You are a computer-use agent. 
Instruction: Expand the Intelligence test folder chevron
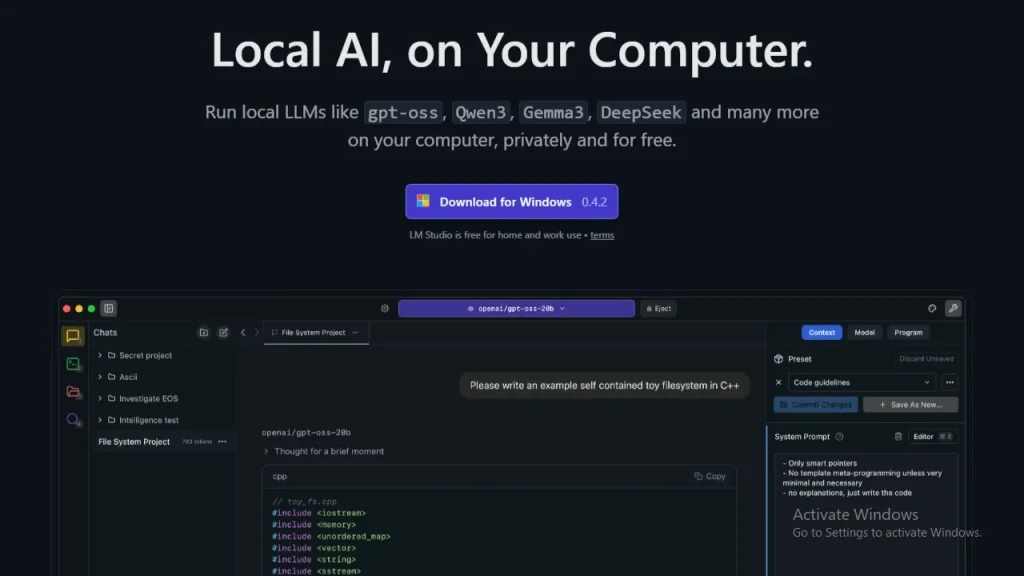coord(100,420)
